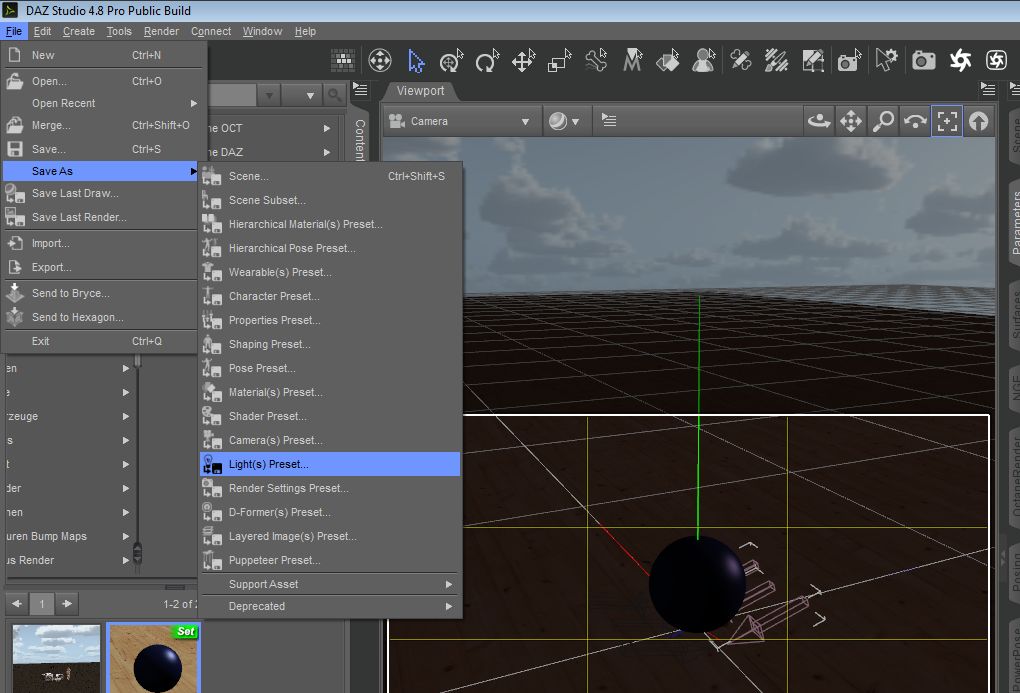
Task: Select the Scale tool icon
Action: [559, 61]
